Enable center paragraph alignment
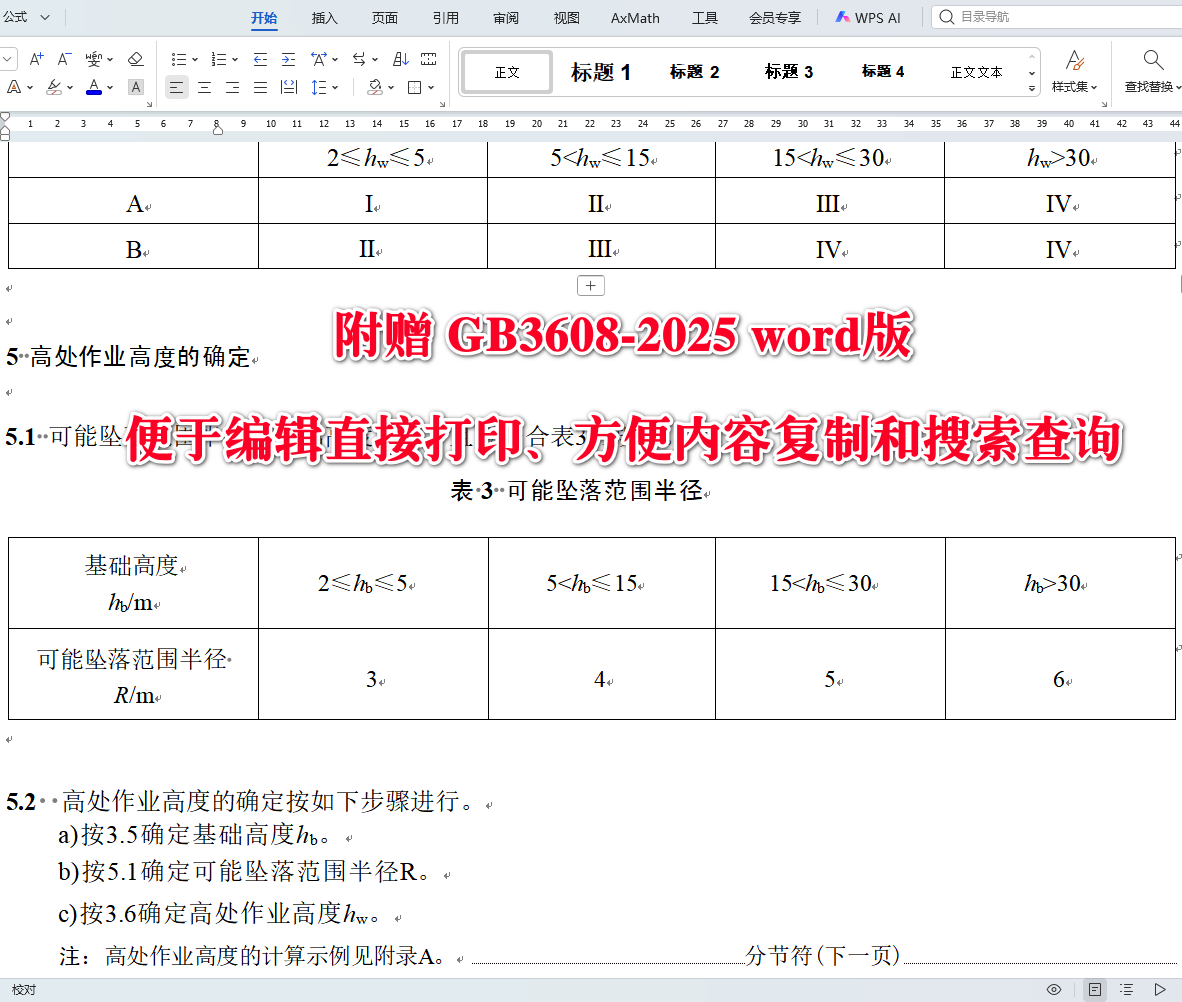 (x=203, y=87)
